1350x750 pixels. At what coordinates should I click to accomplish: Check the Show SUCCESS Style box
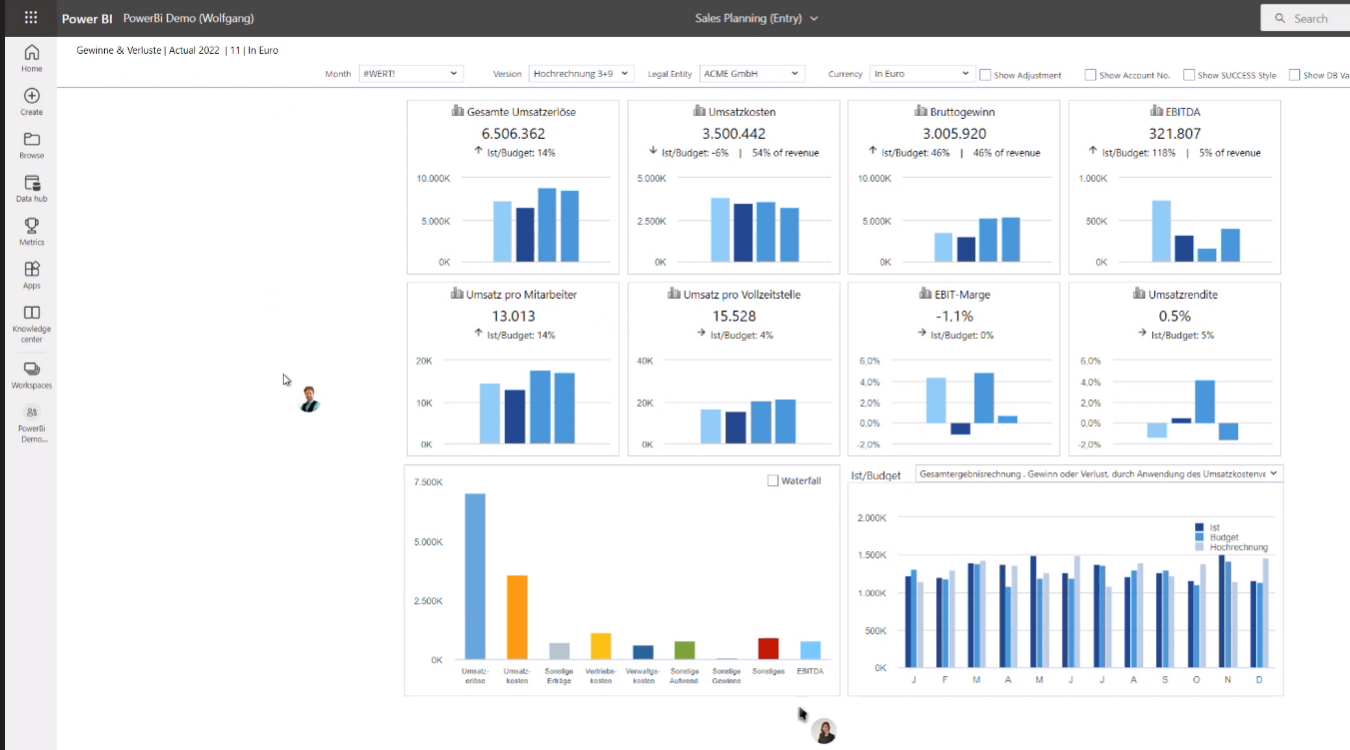(1189, 75)
